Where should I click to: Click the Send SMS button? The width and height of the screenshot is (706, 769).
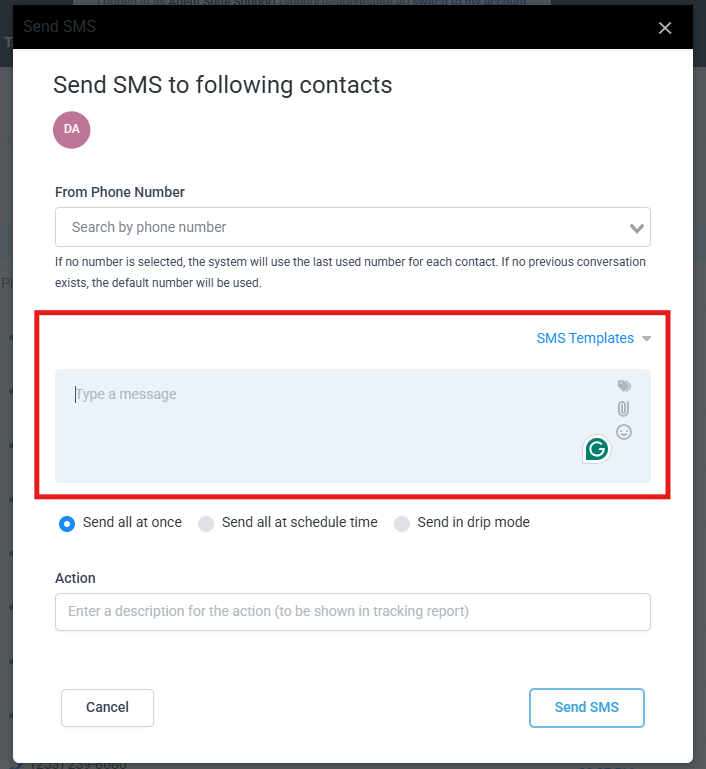pos(586,707)
